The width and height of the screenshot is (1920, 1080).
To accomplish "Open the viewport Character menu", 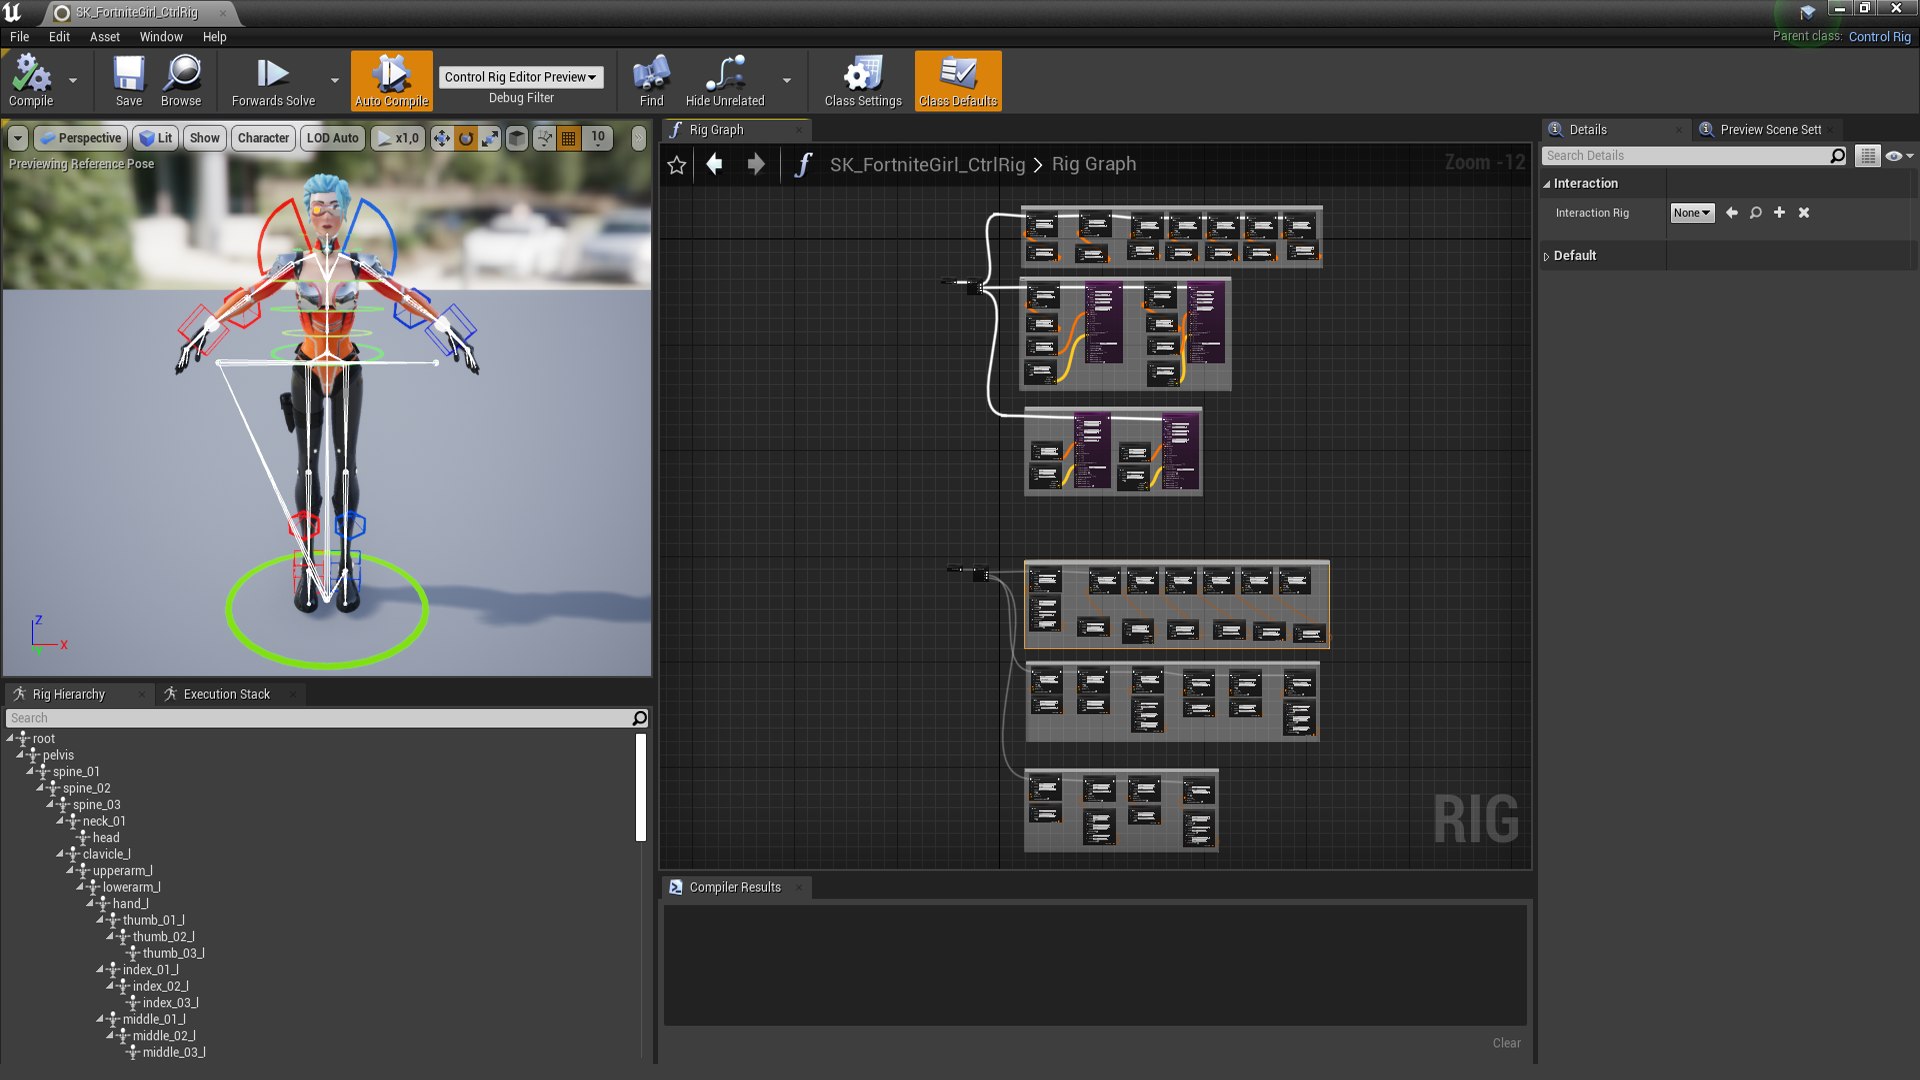I will click(263, 138).
